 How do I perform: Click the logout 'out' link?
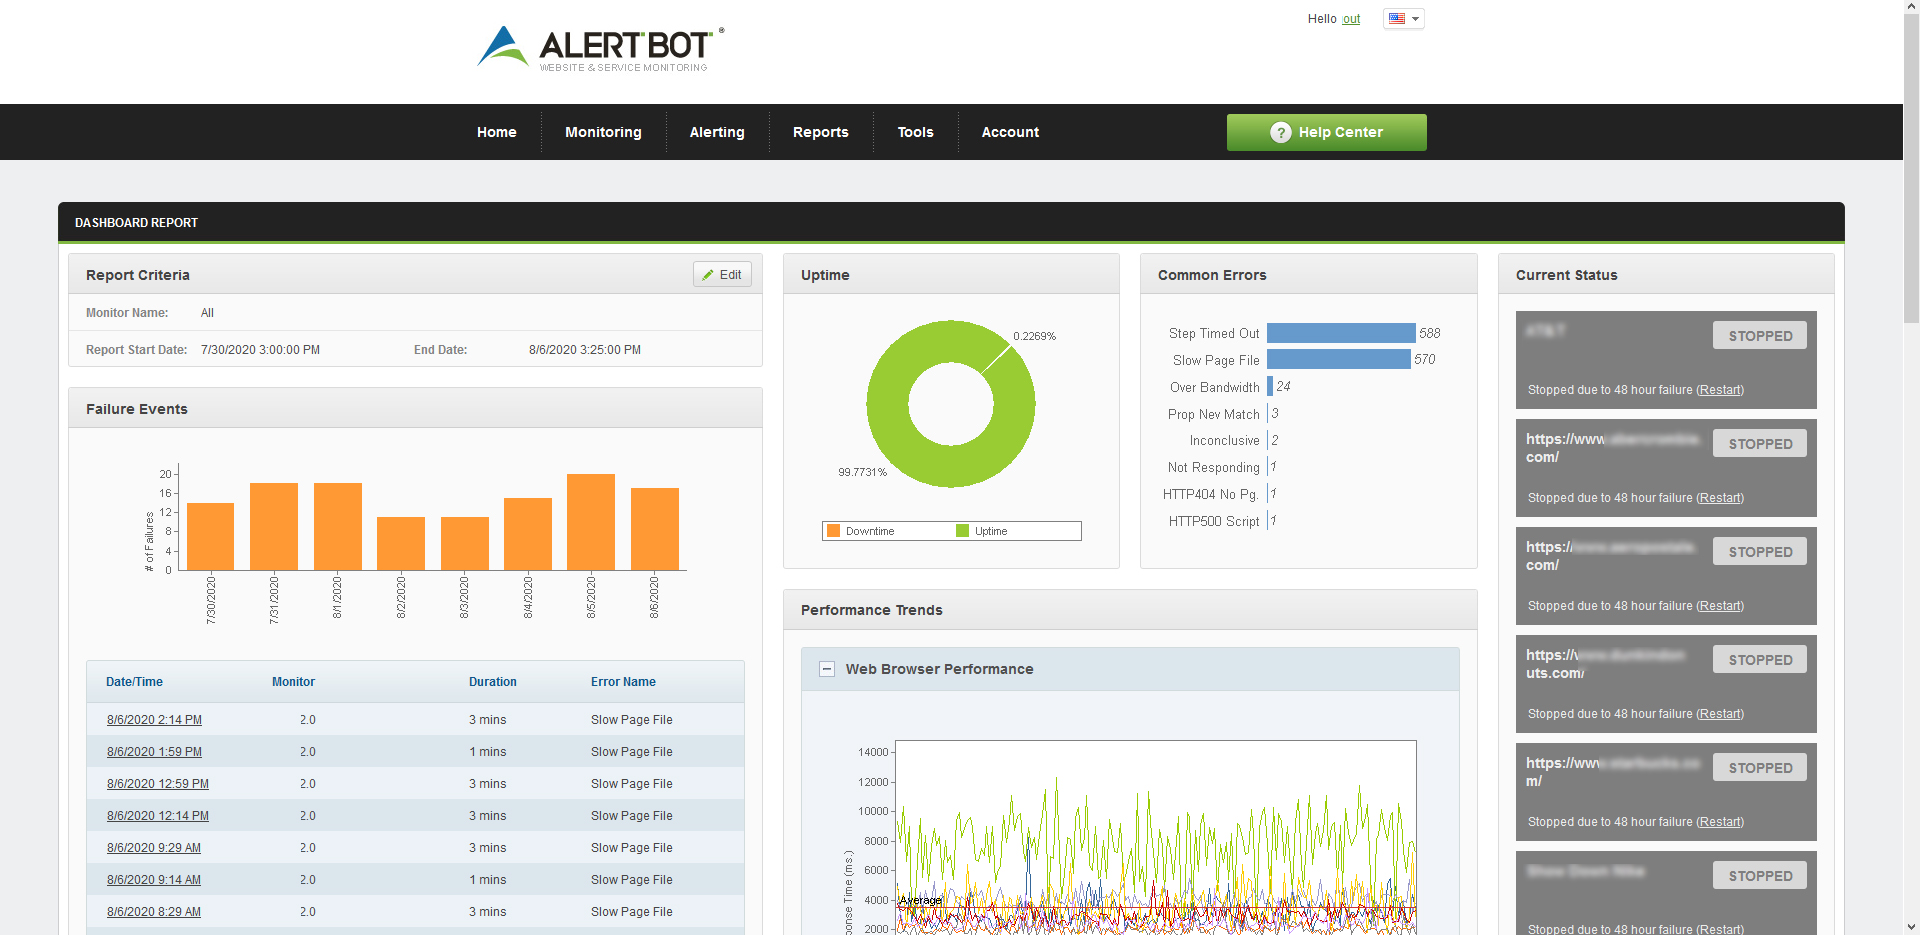pos(1351,19)
